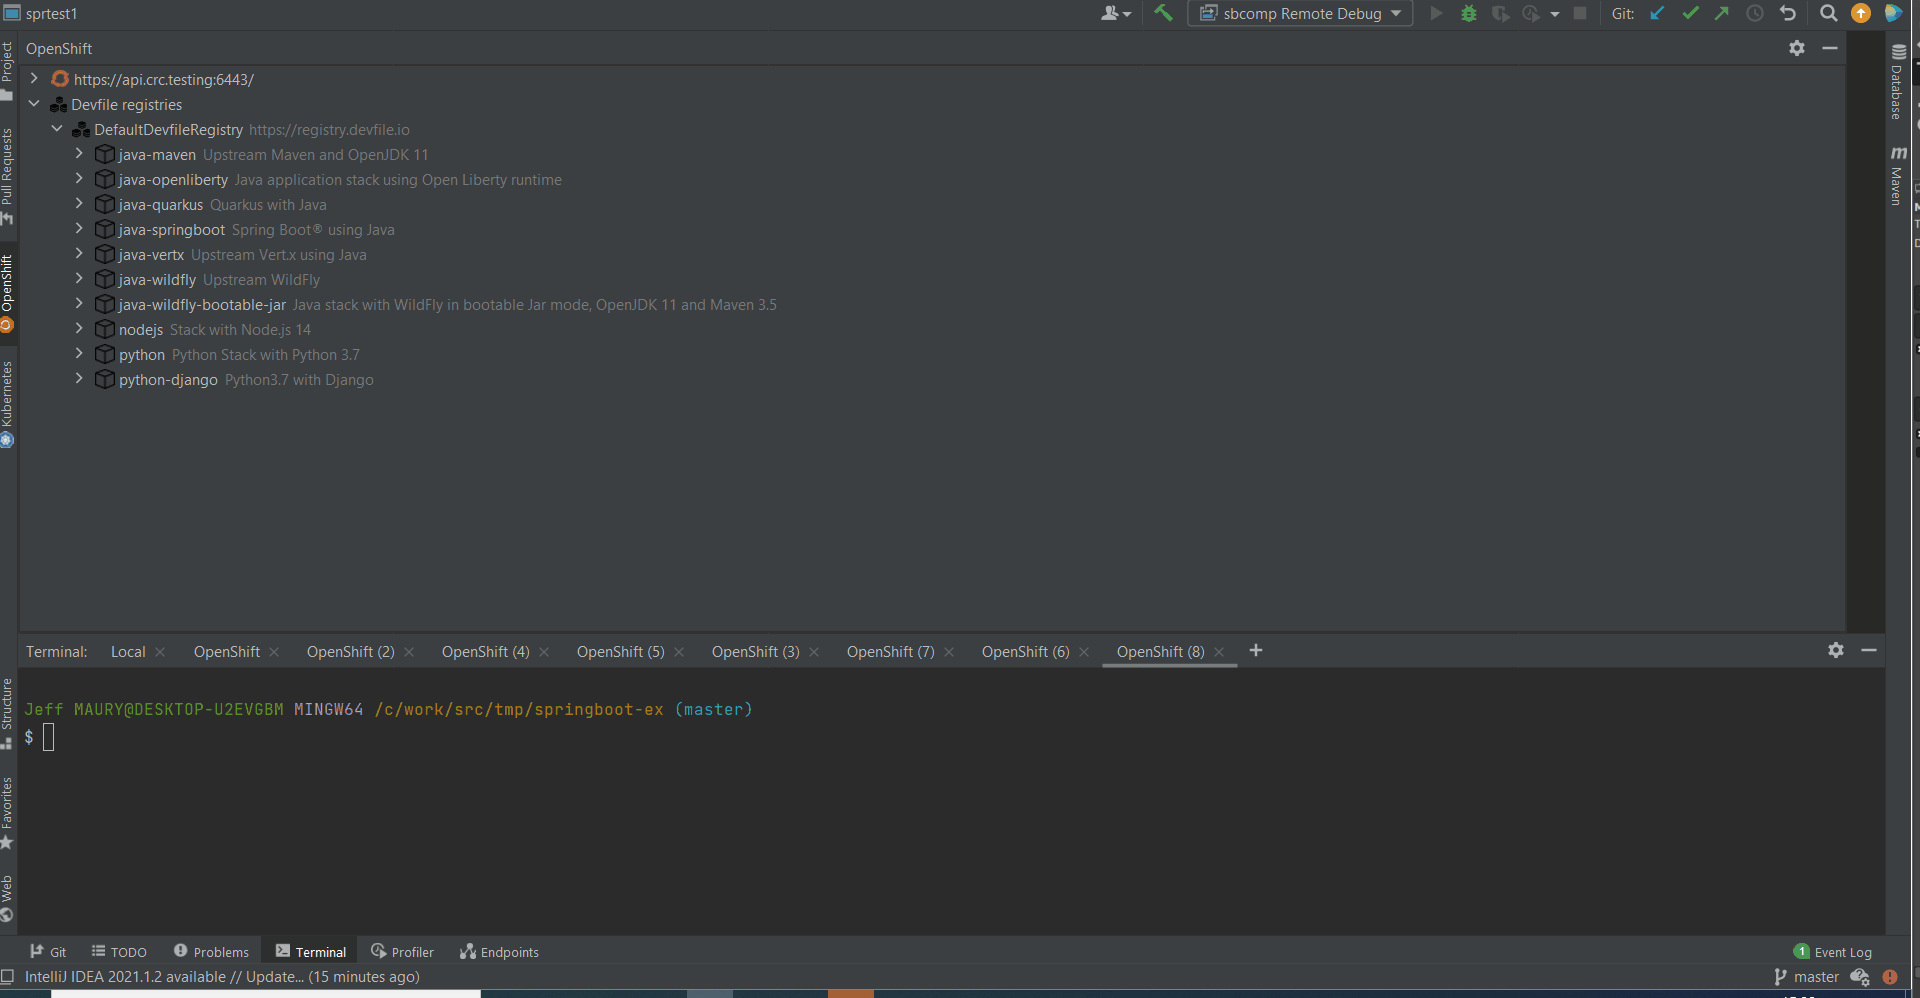
Task: Open the terminal panel settings gear
Action: (x=1836, y=650)
